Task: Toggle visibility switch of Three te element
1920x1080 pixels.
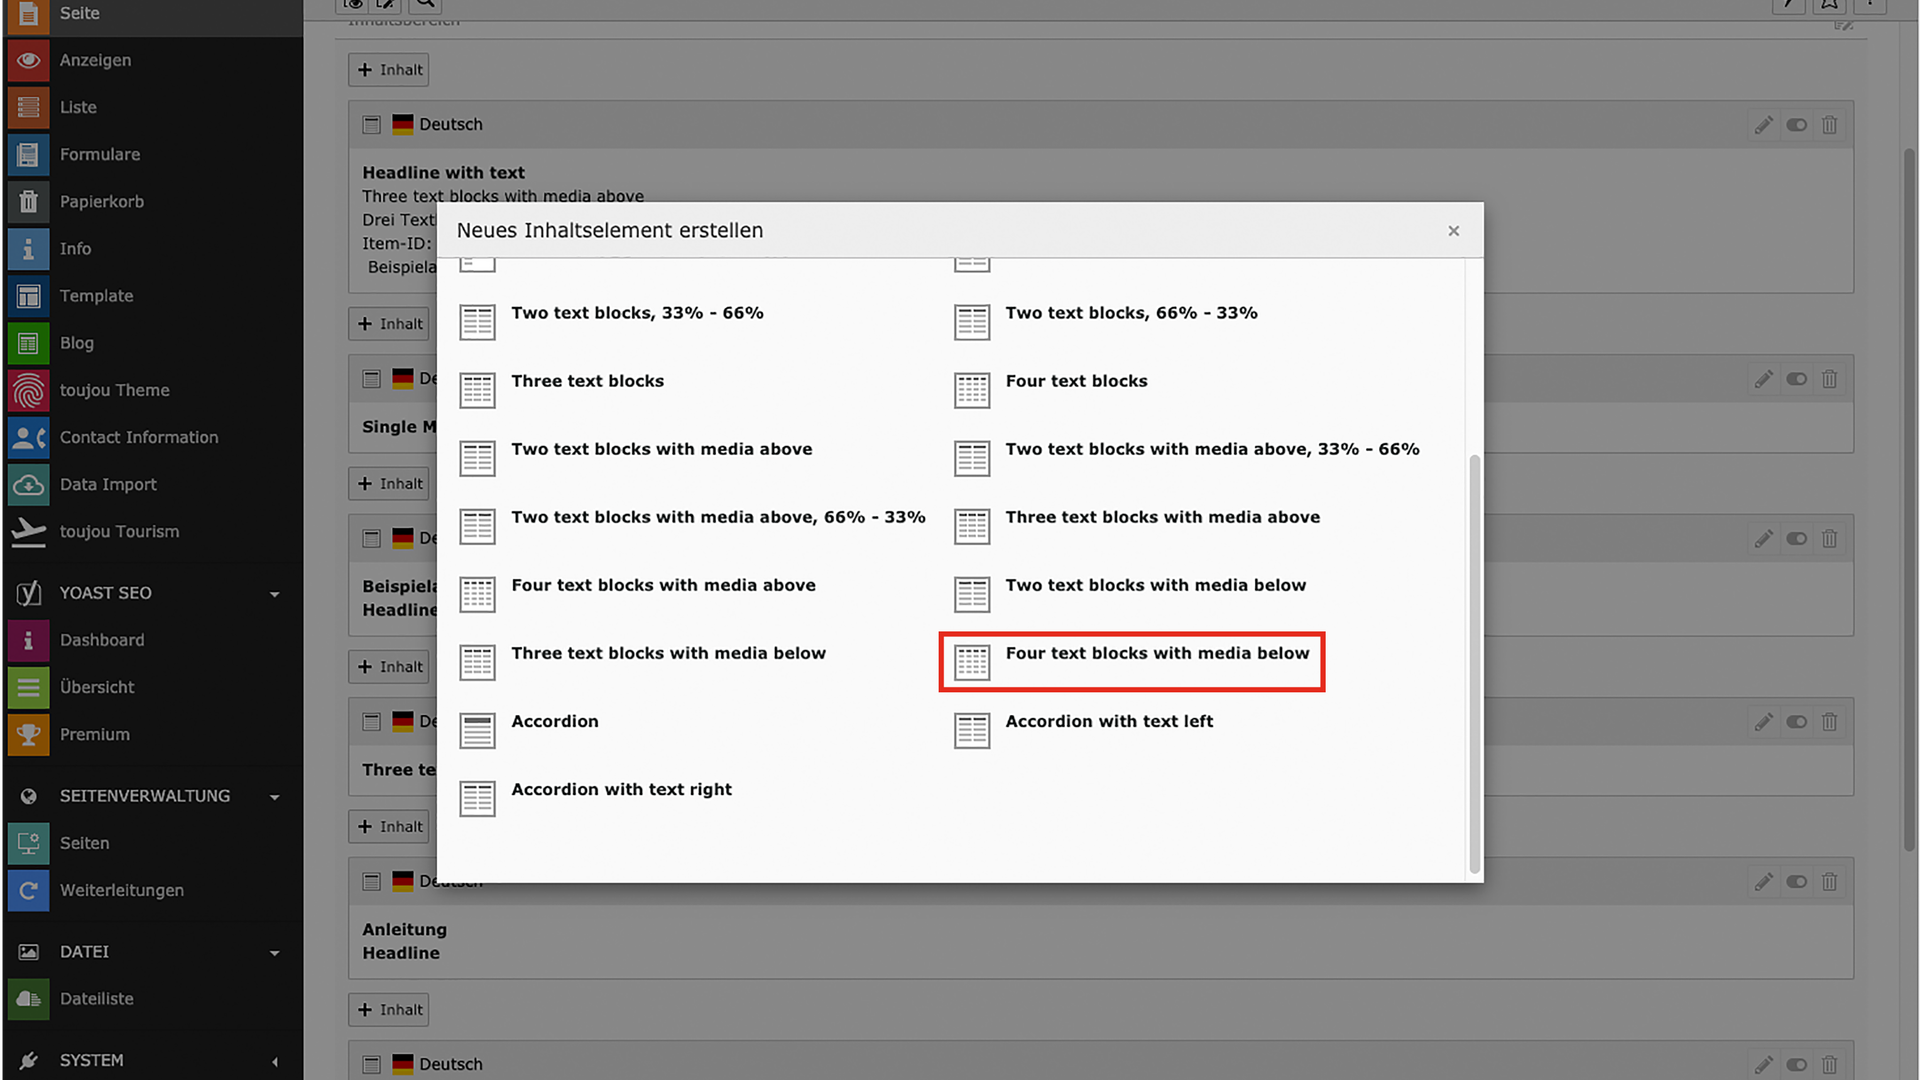Action: click(1796, 722)
